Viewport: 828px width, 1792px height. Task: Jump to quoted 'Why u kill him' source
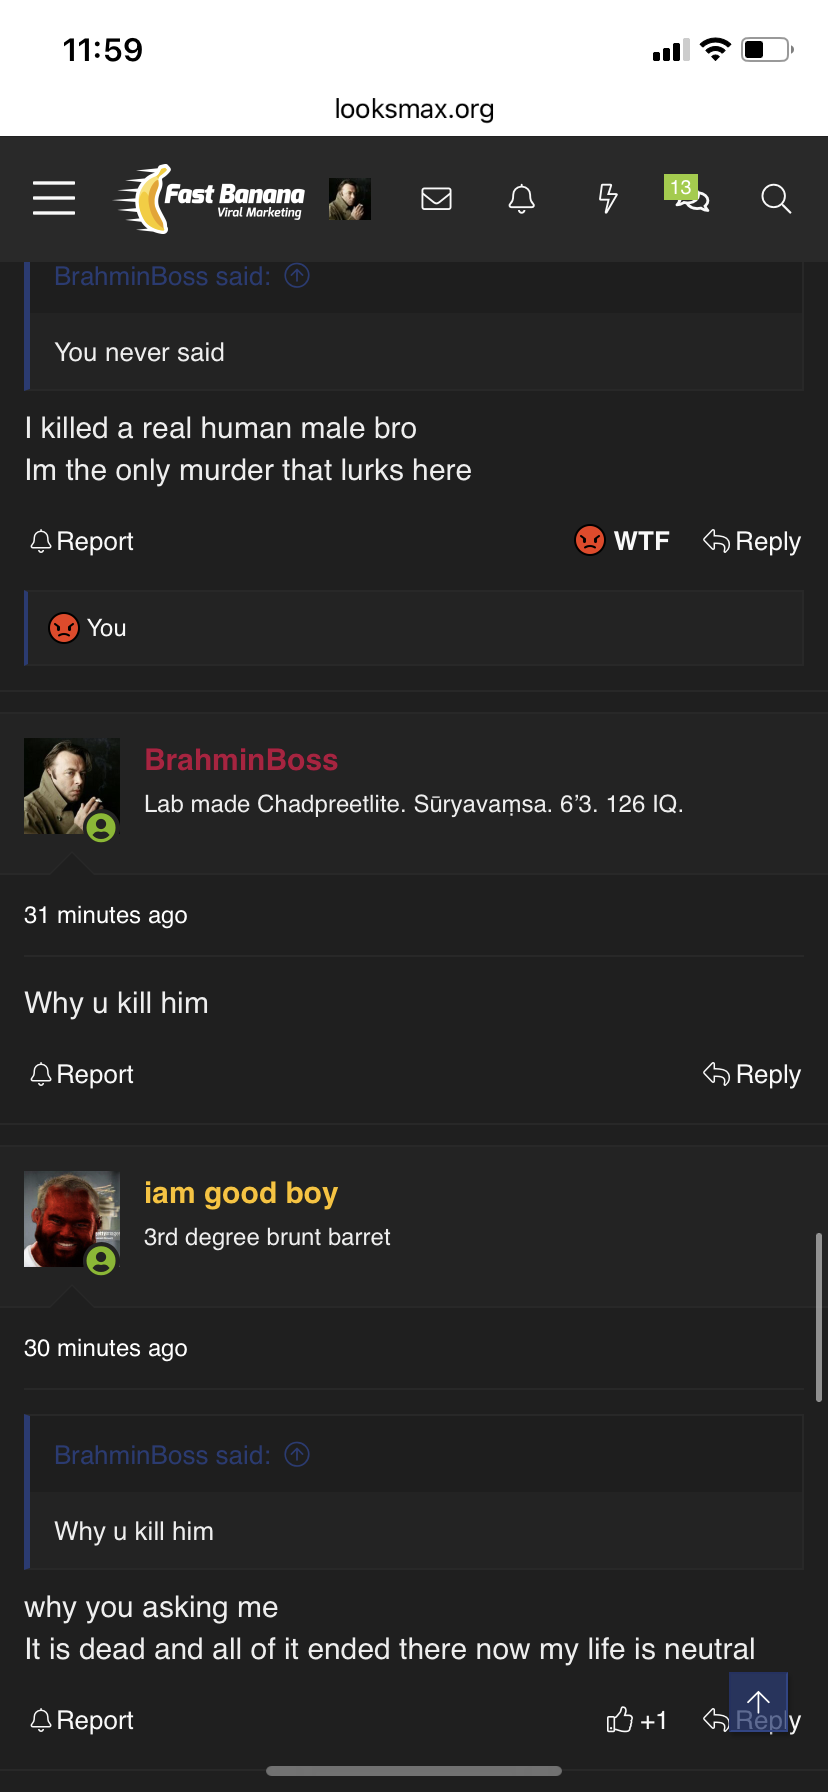[297, 1454]
